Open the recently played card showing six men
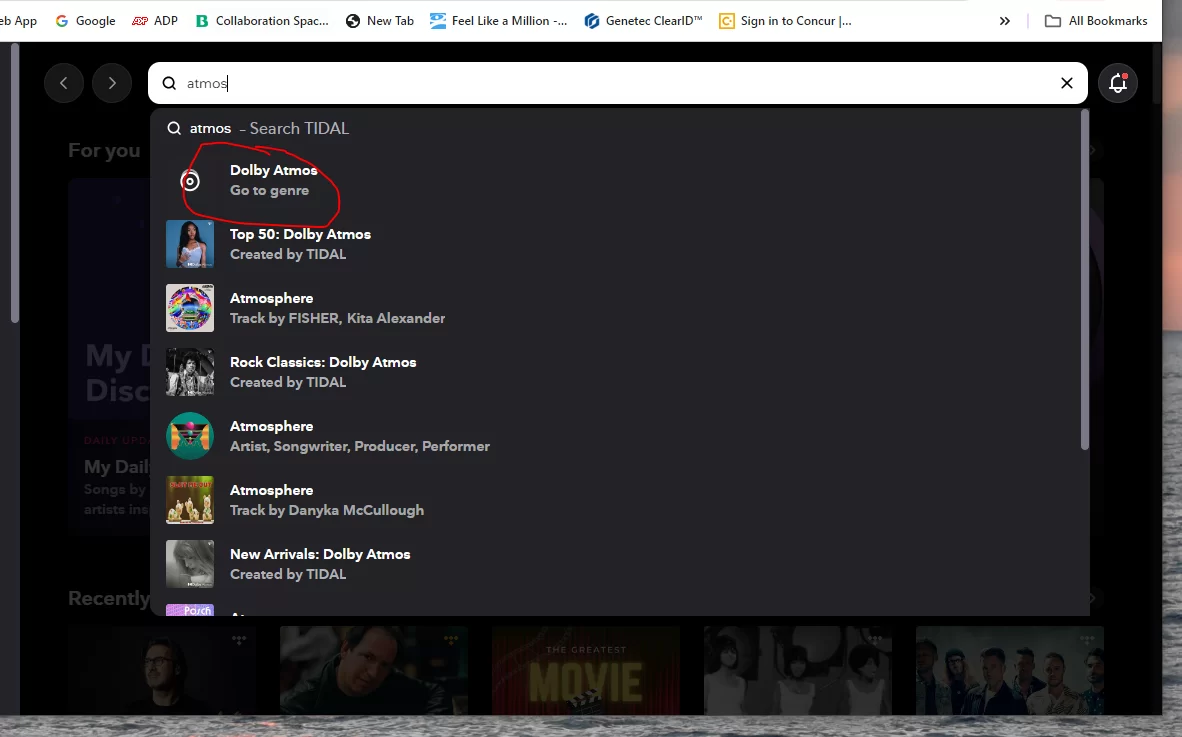This screenshot has width=1182, height=737. coord(1009,670)
